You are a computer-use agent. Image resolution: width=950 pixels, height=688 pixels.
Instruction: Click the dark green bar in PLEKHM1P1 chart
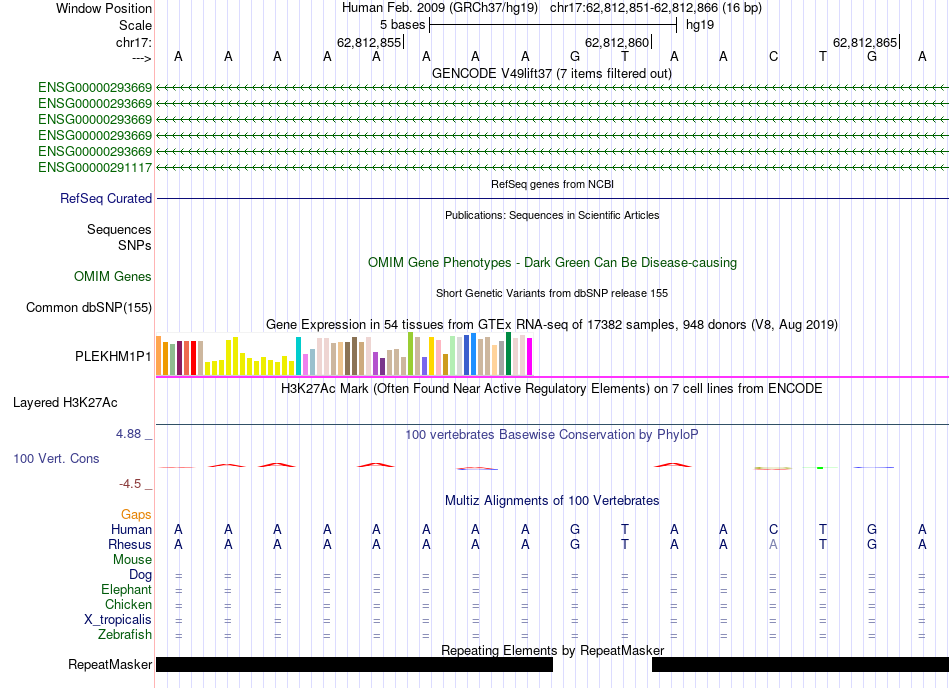[508, 354]
